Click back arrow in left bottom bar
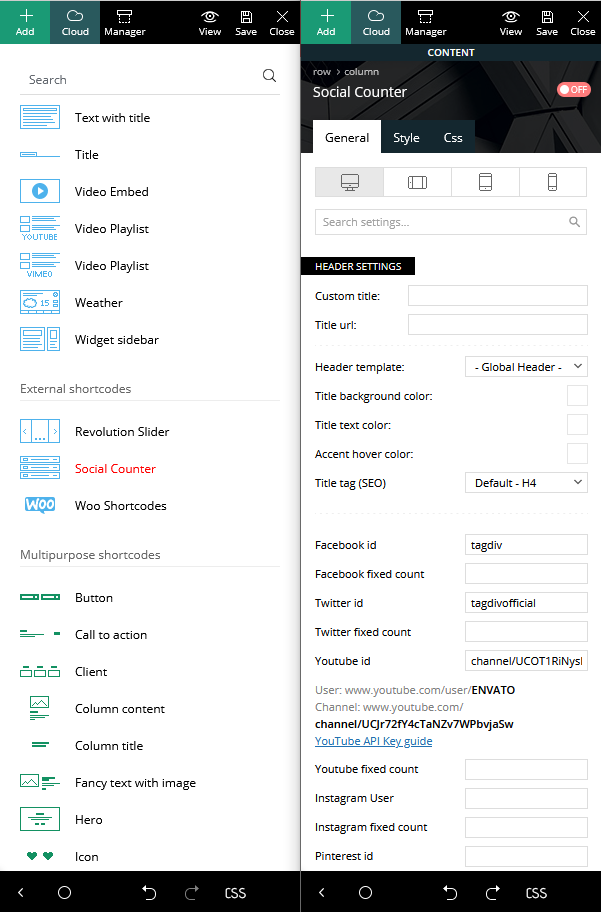601x912 pixels. [x=21, y=892]
